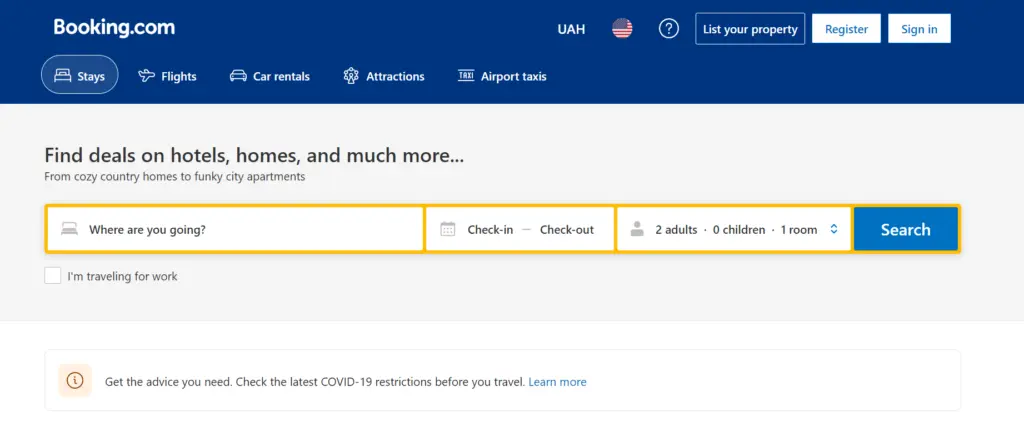Expand the guests and rooms selector arrows
The height and width of the screenshot is (427, 1024).
click(x=834, y=229)
